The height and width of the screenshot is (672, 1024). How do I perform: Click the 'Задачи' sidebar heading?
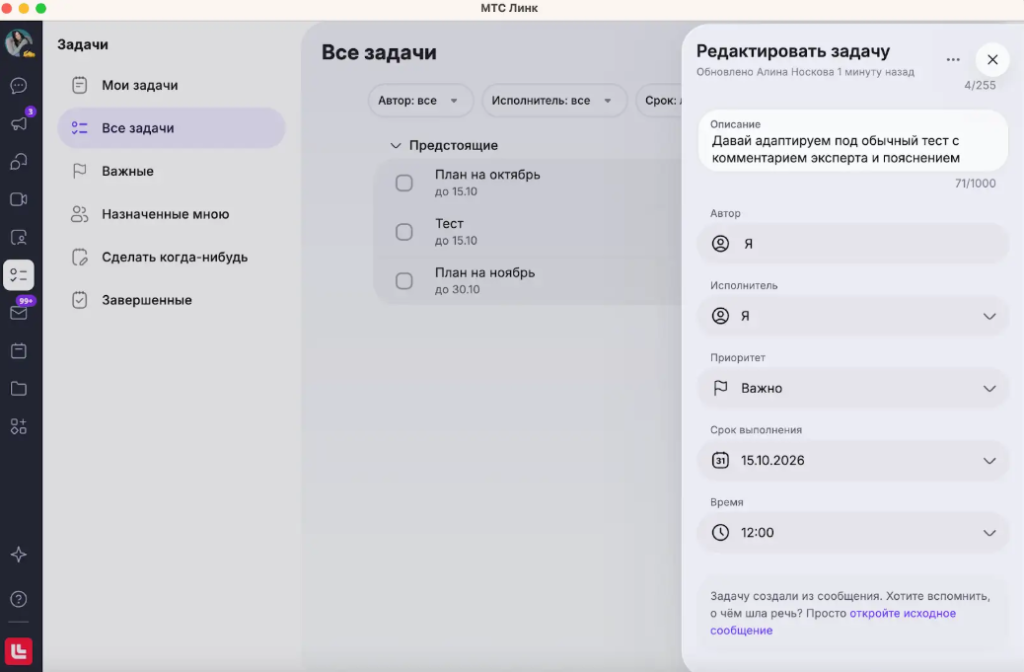(83, 44)
